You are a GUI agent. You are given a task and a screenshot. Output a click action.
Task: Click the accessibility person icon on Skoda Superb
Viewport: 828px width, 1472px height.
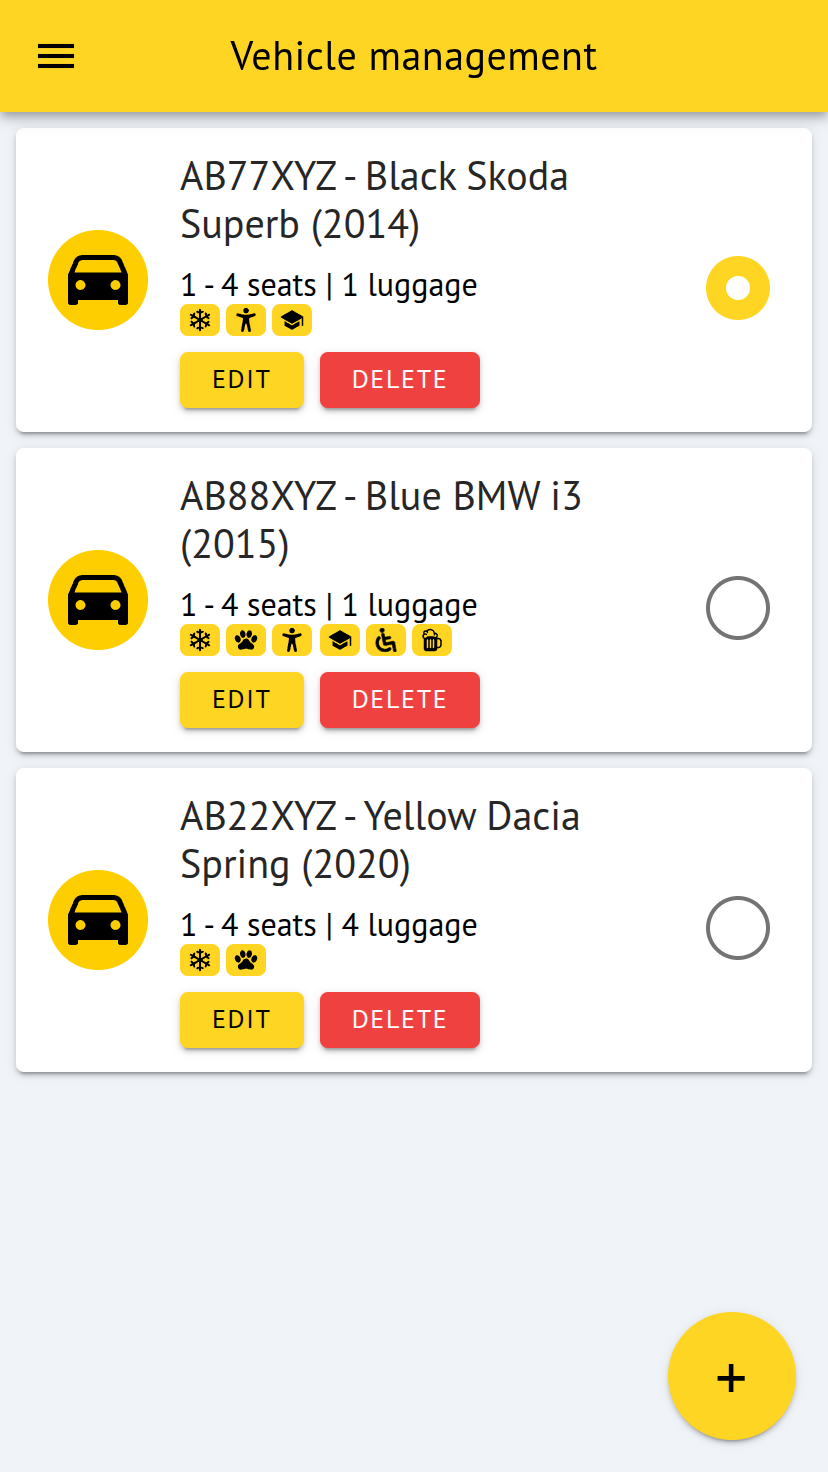tap(246, 321)
